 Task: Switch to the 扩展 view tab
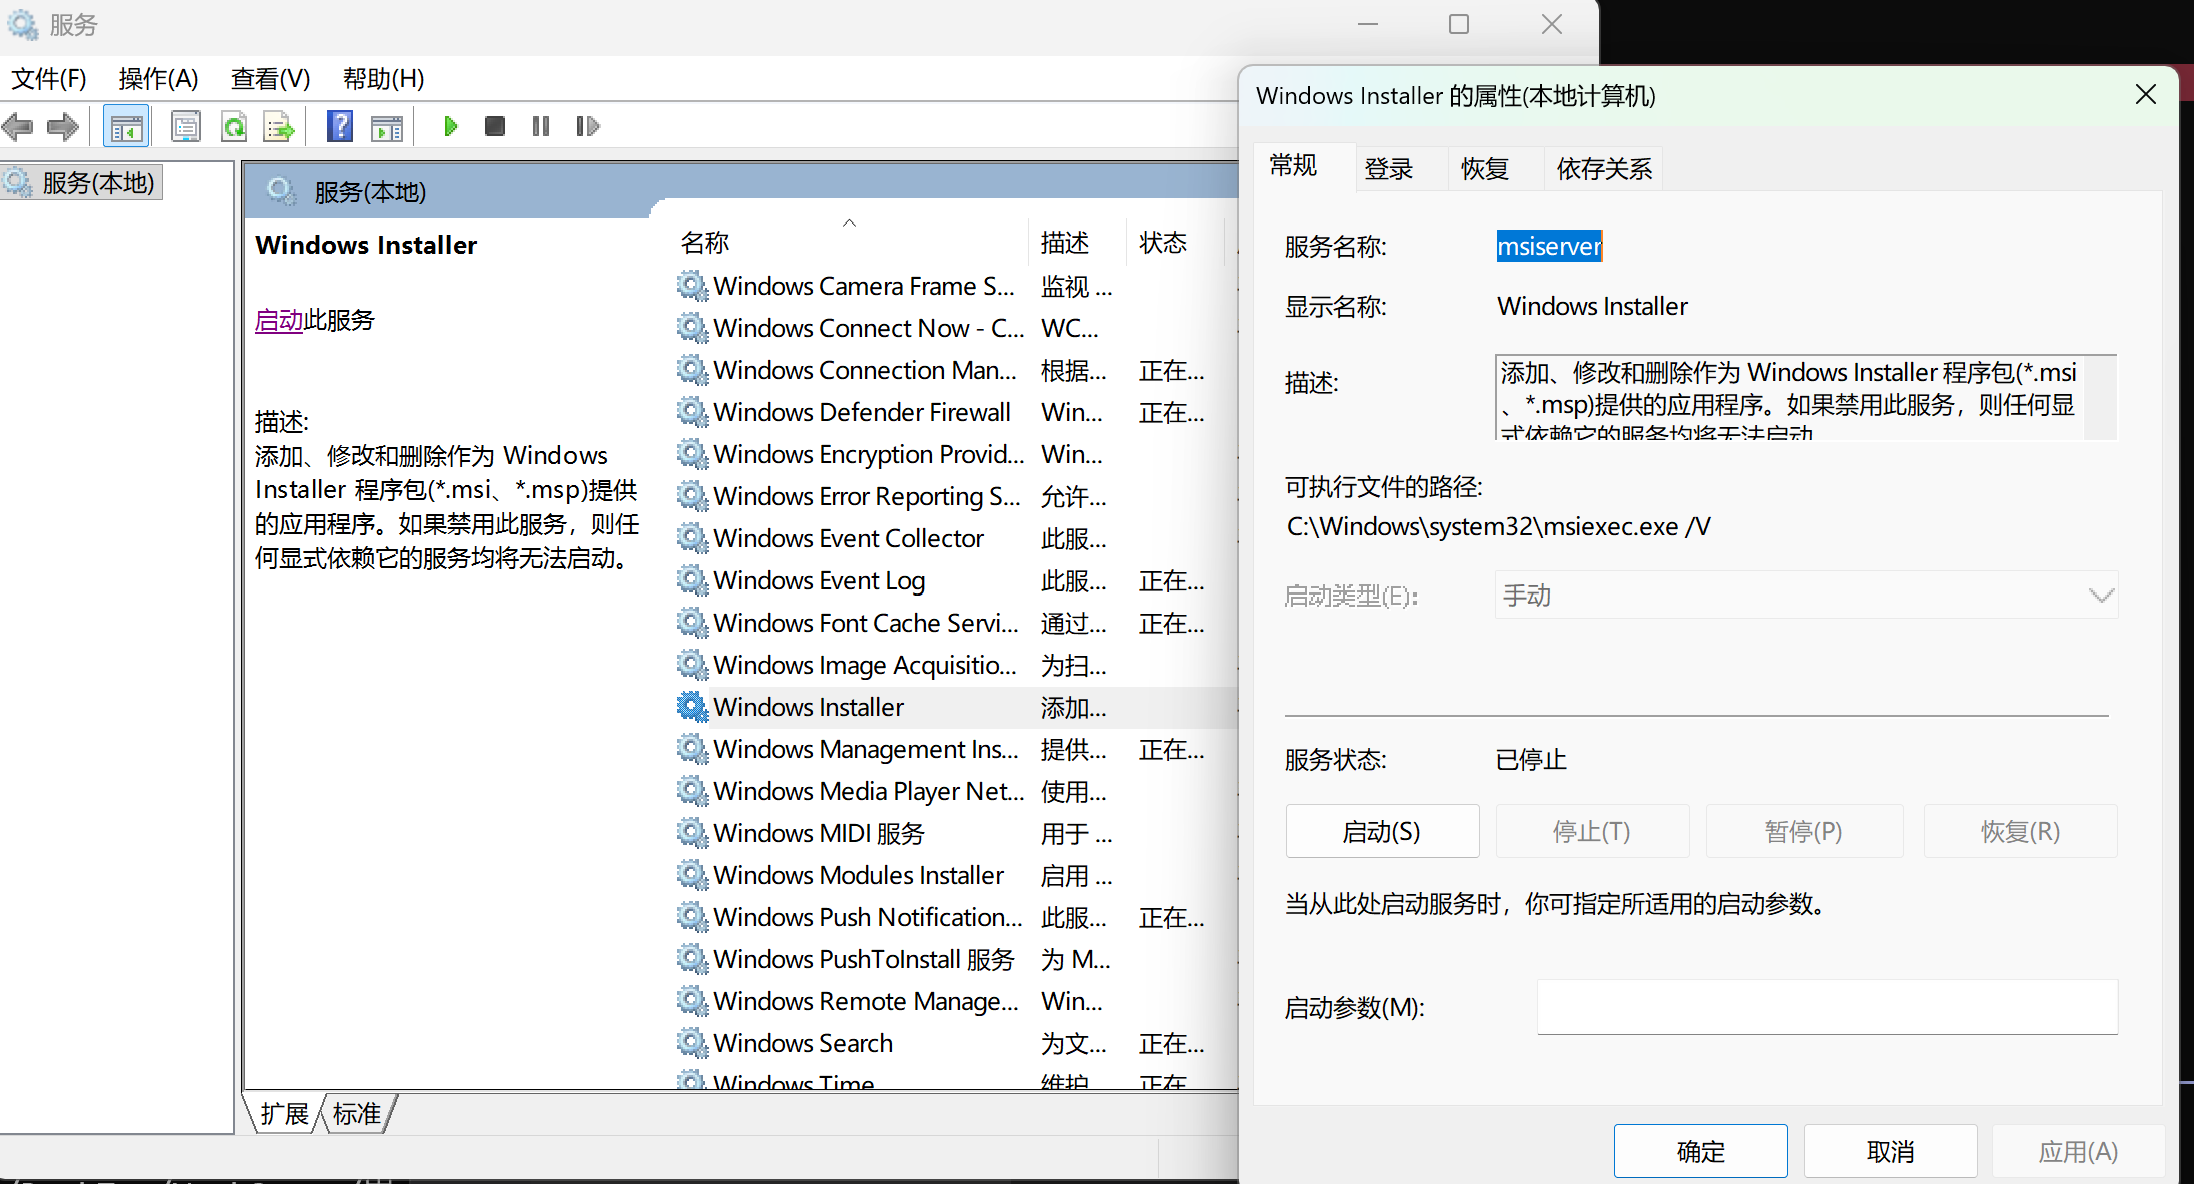tap(284, 1114)
